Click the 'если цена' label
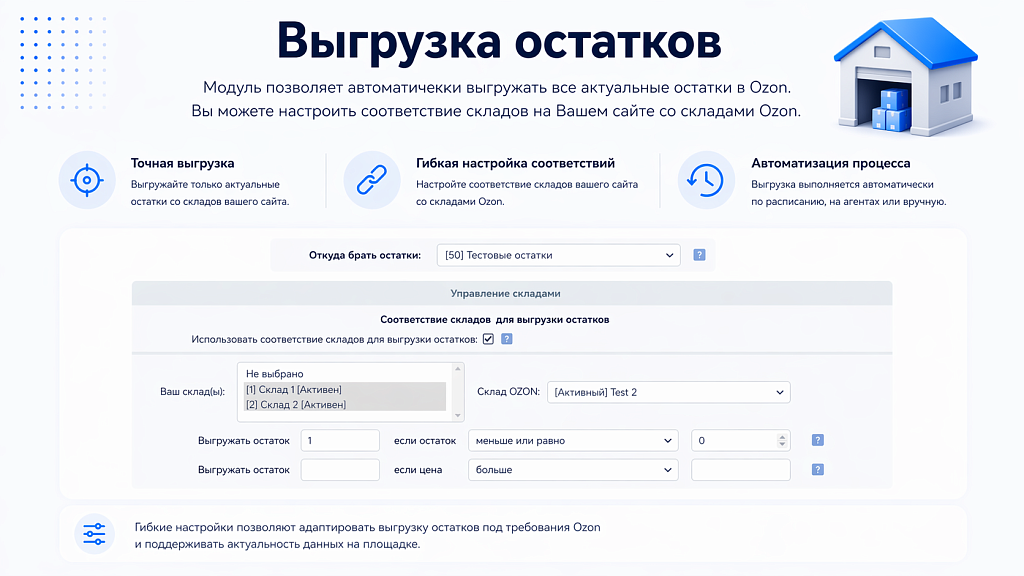Viewport: 1024px width, 576px height. point(418,470)
